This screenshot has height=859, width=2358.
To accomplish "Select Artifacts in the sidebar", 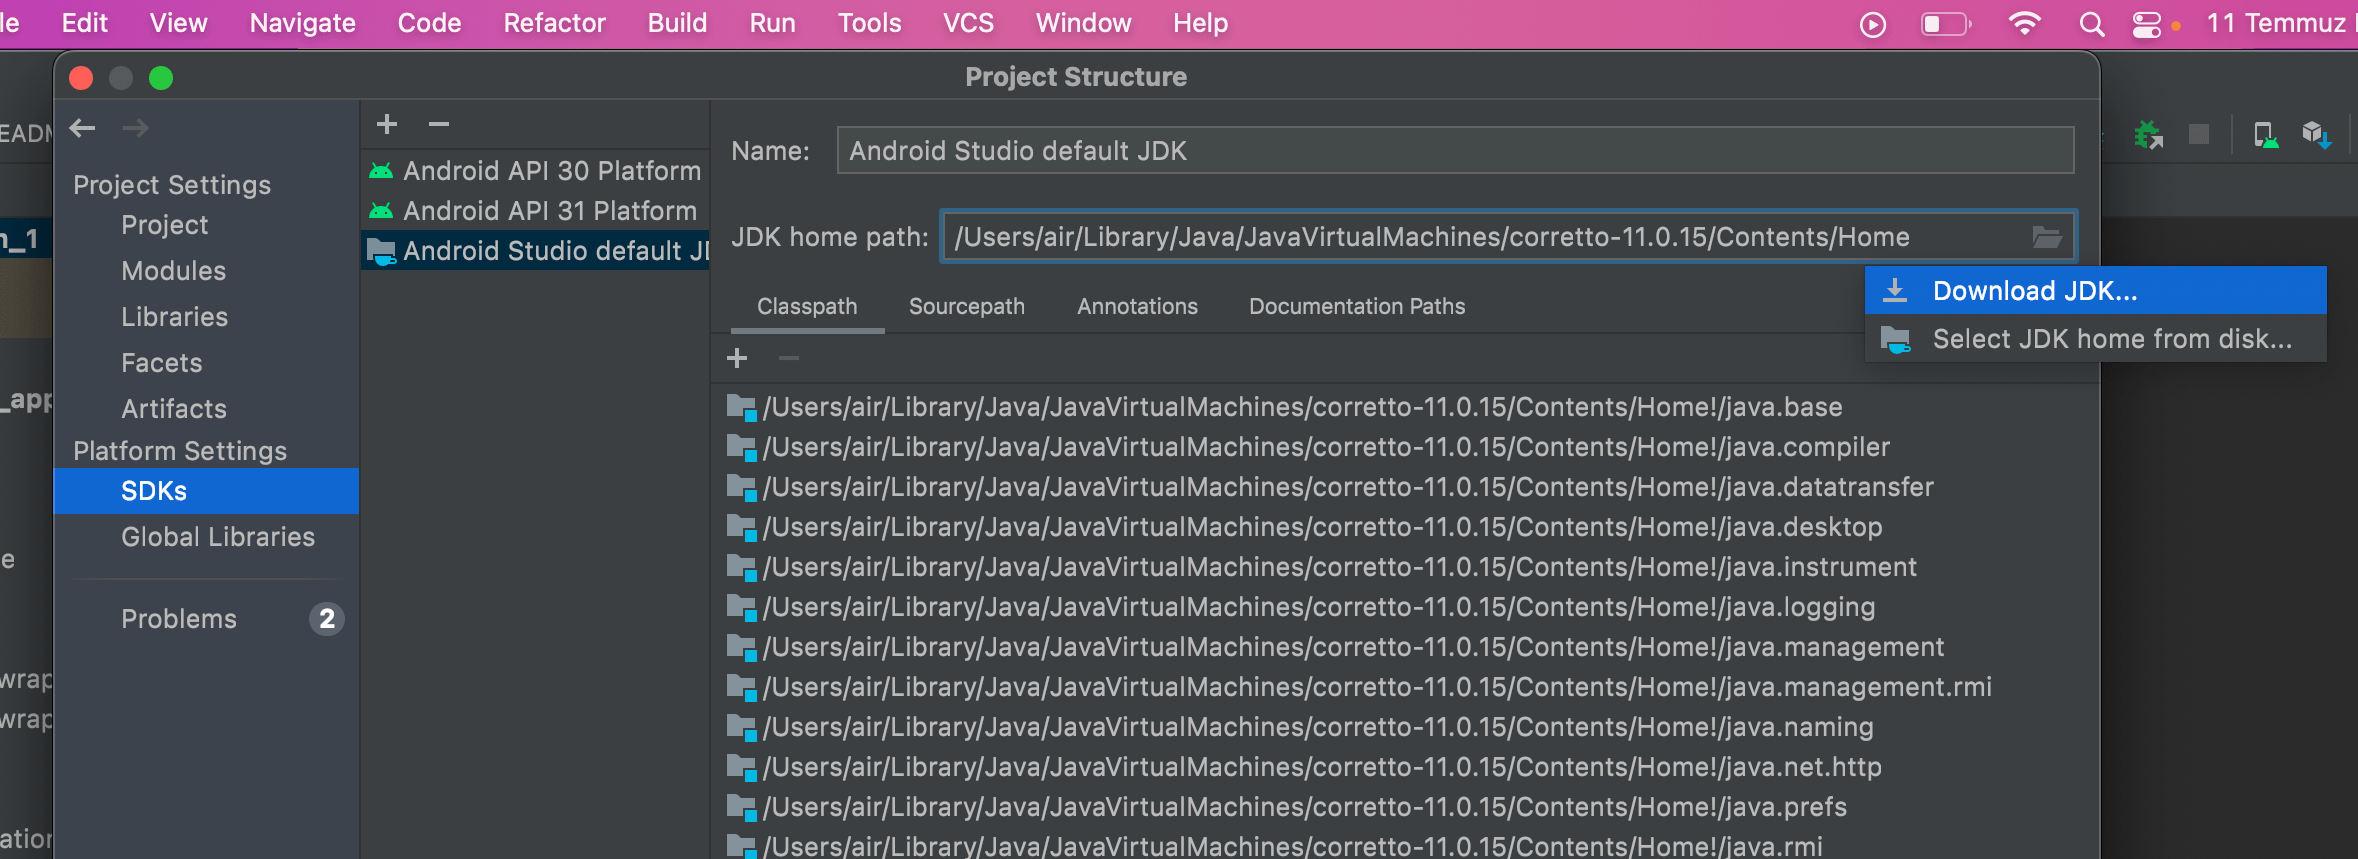I will (174, 409).
